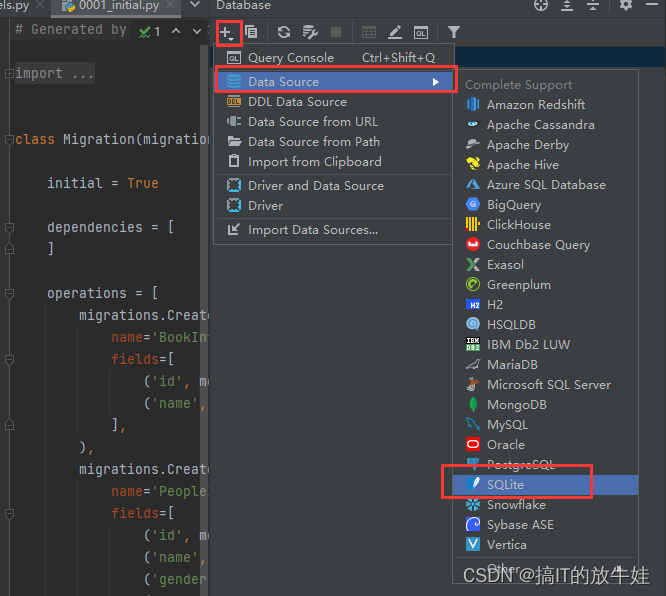This screenshot has height=596, width=666.
Task: Select Sybase ASE data source
Action: (546, 525)
